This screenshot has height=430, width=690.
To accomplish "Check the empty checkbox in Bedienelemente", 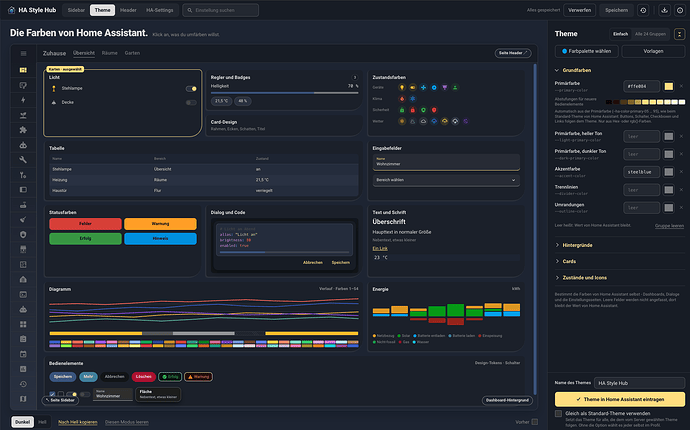I will (61, 394).
